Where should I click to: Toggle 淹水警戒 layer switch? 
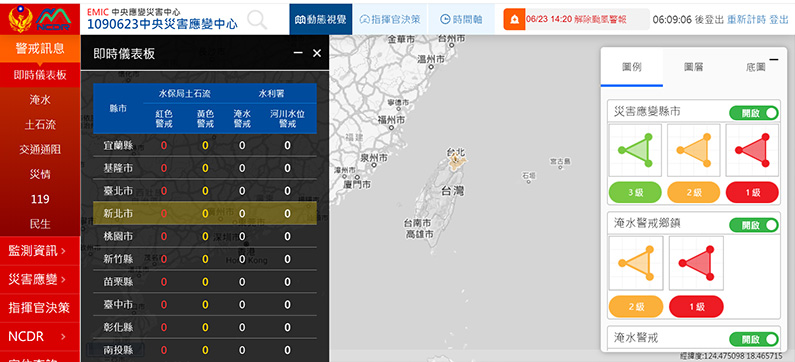pyautogui.click(x=753, y=339)
